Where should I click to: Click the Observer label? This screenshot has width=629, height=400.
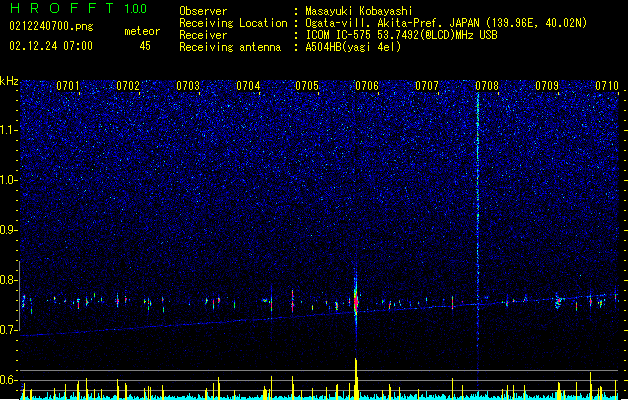click(203, 11)
